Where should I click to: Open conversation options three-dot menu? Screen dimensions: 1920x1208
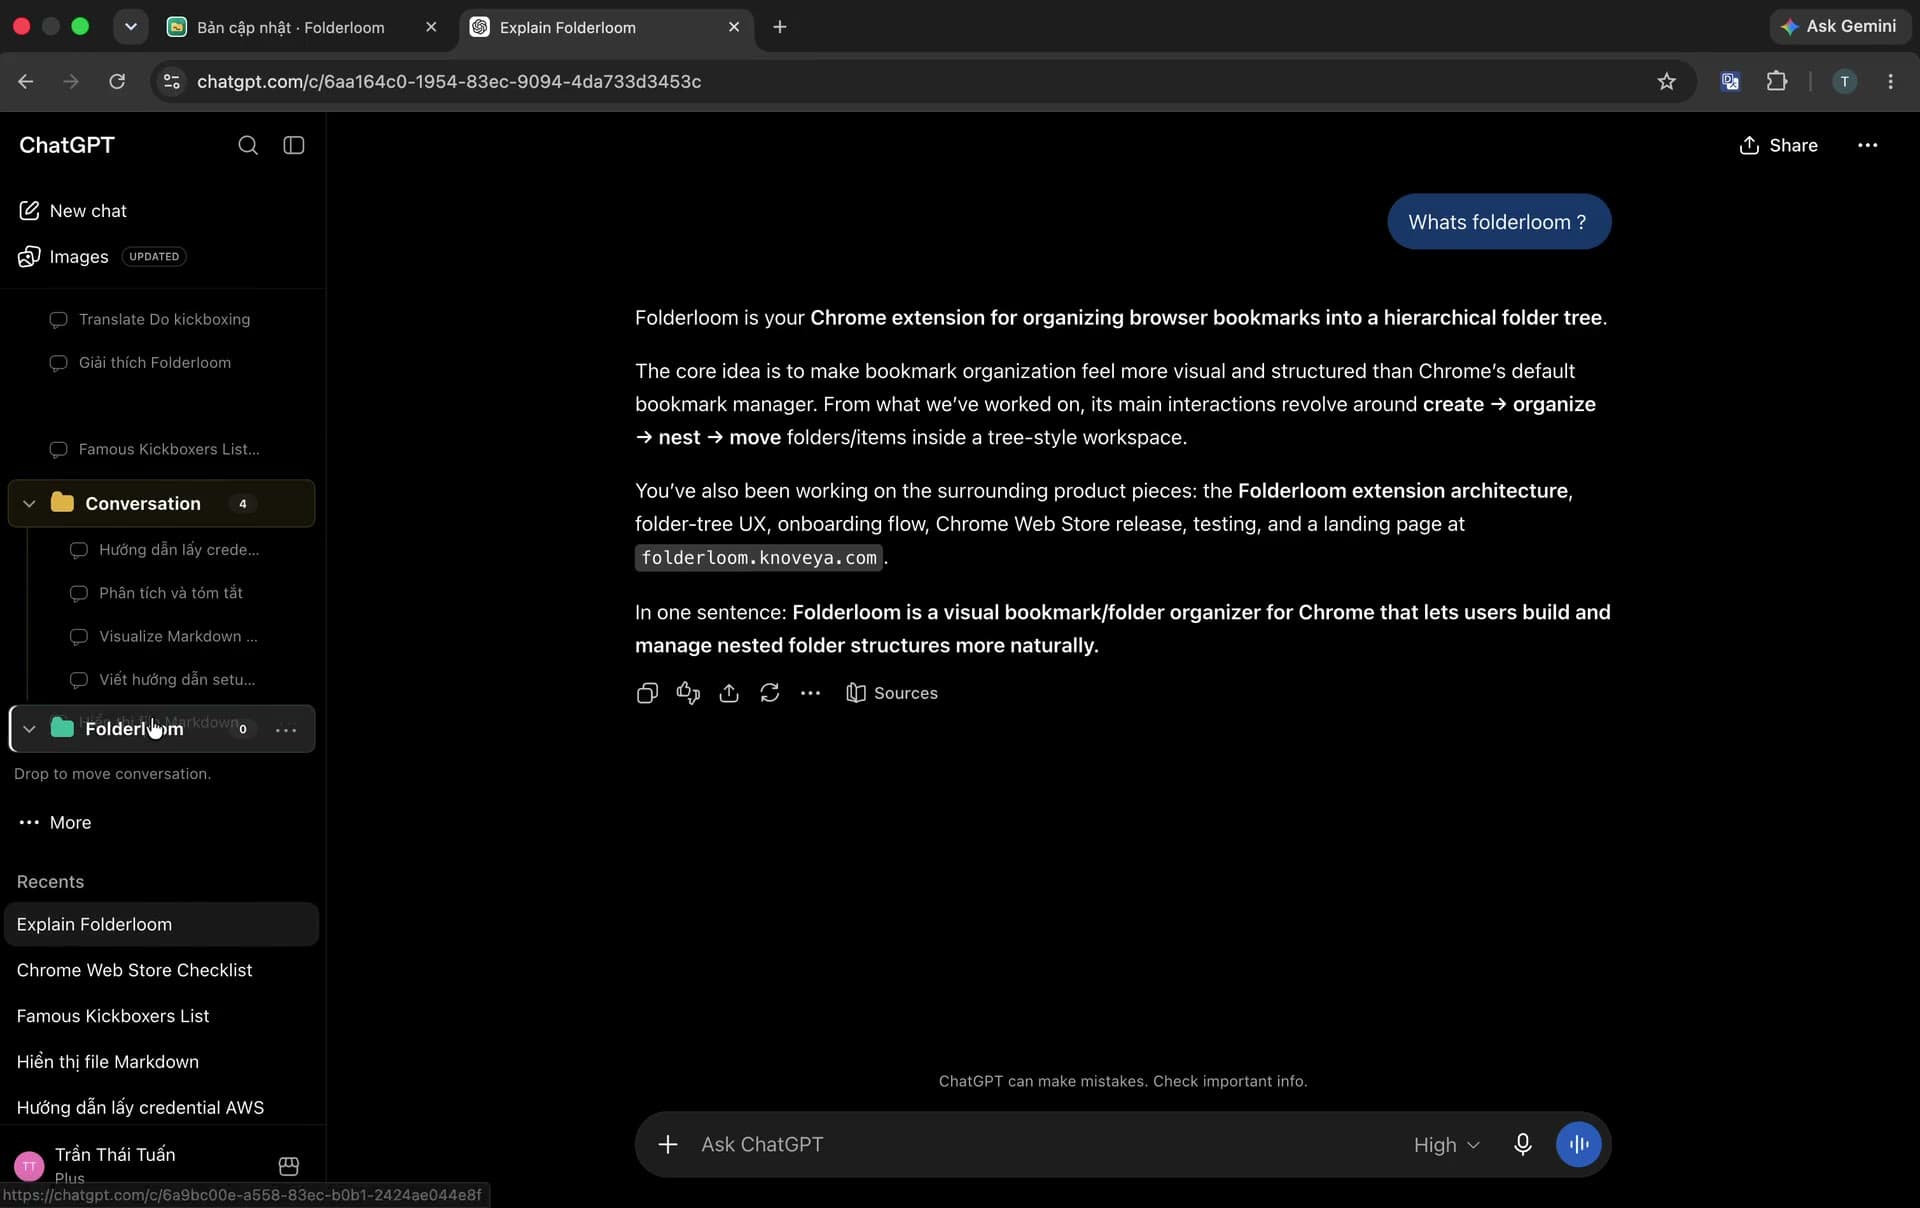[1867, 146]
